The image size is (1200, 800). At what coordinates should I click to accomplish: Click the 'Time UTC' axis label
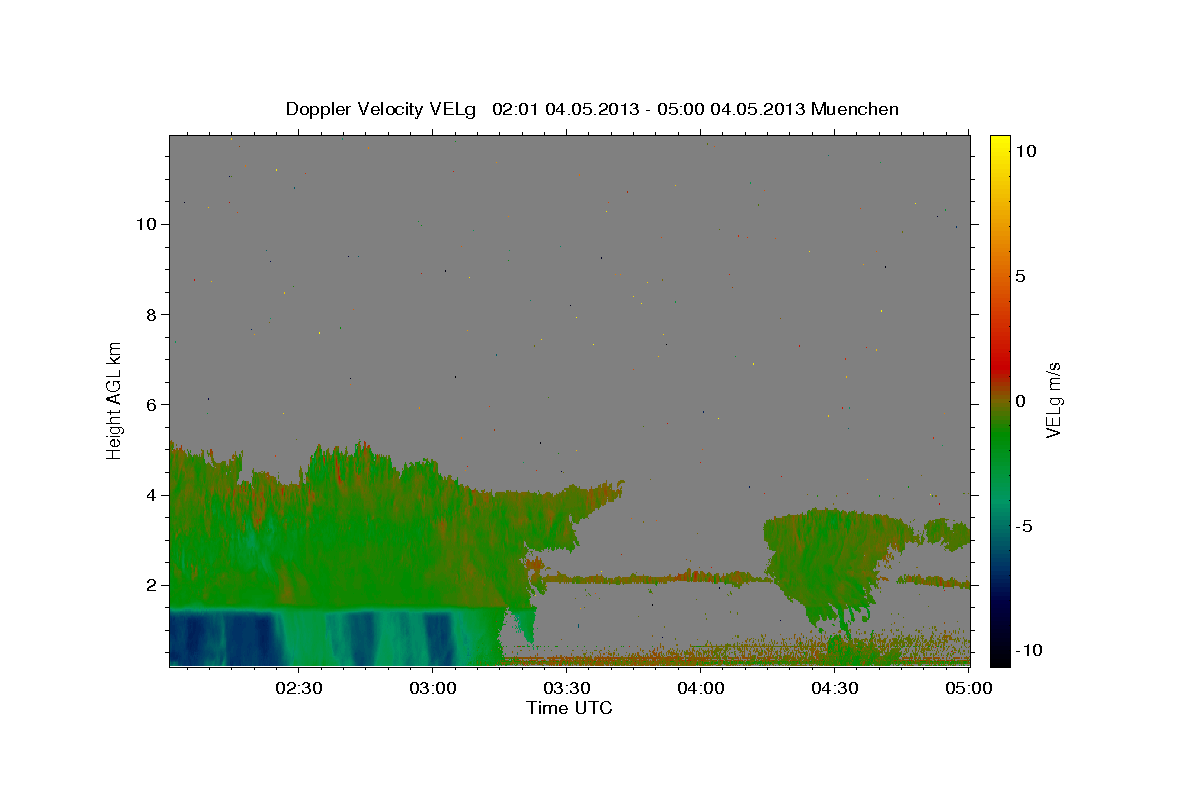click(569, 708)
